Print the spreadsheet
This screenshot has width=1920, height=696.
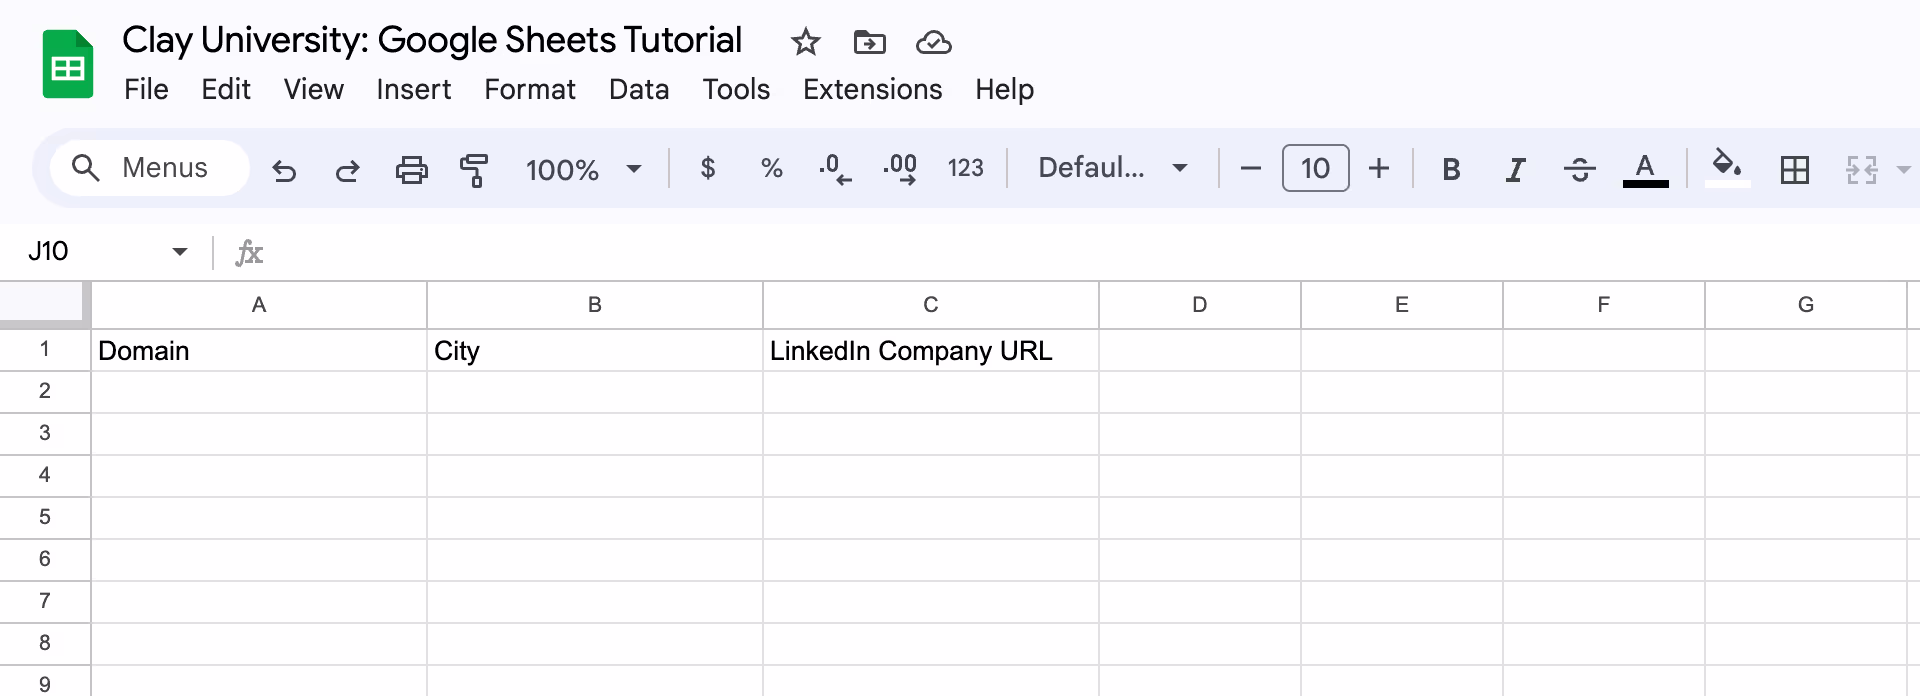(411, 169)
